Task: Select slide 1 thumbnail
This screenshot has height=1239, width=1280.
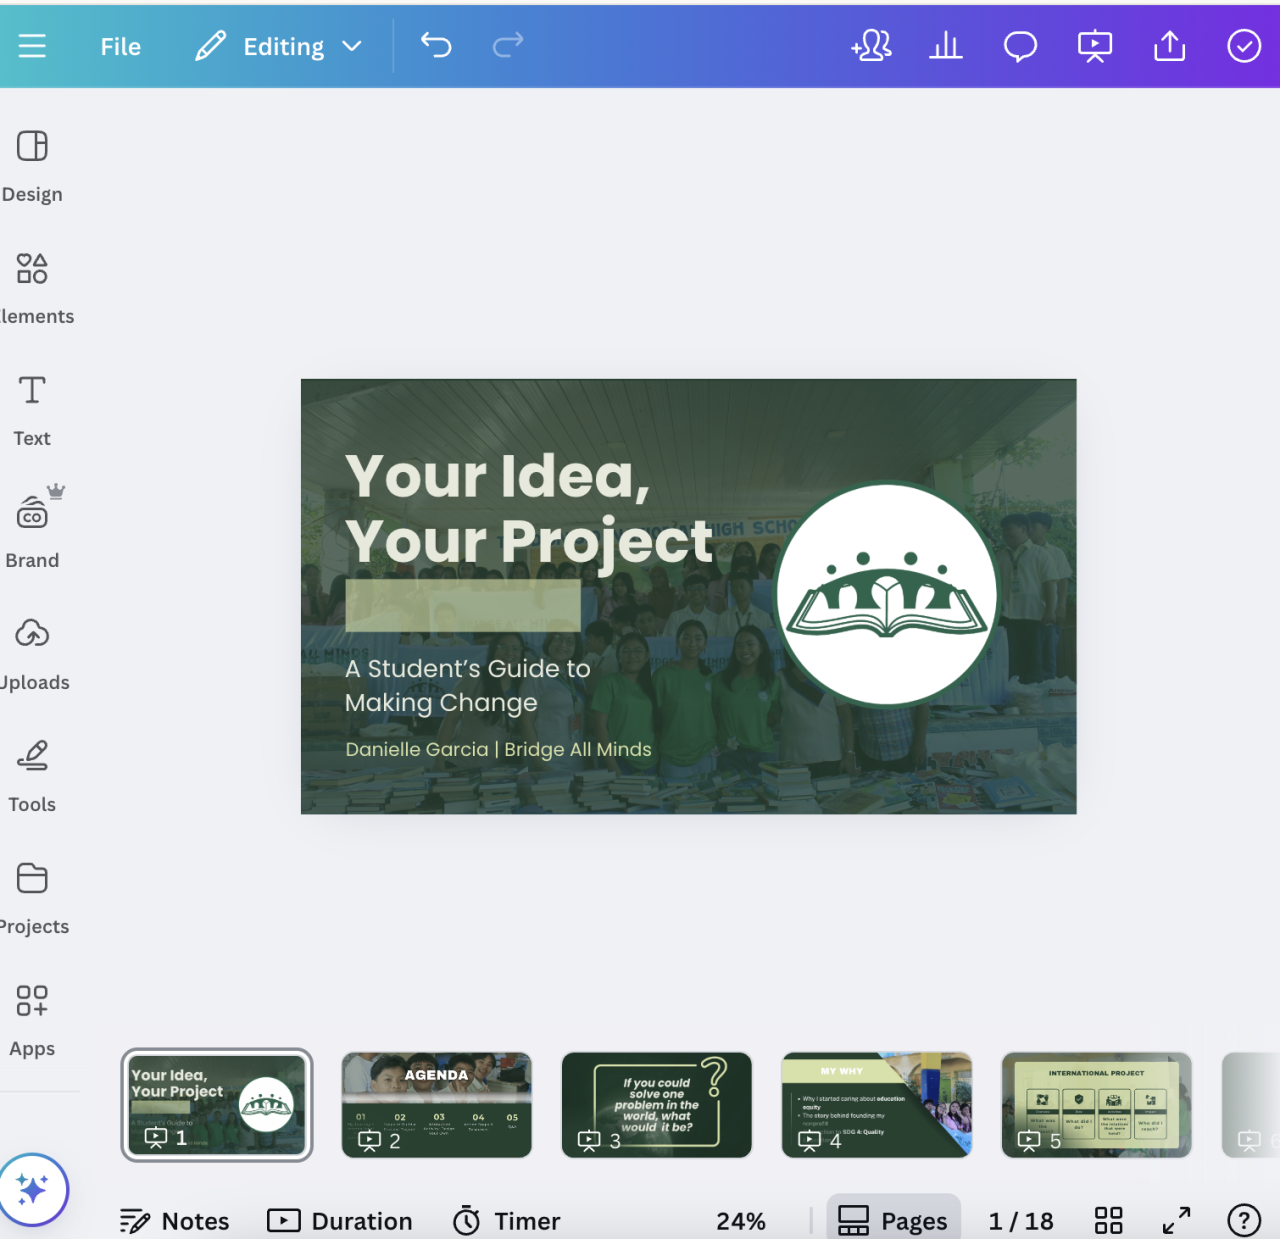Action: click(217, 1105)
